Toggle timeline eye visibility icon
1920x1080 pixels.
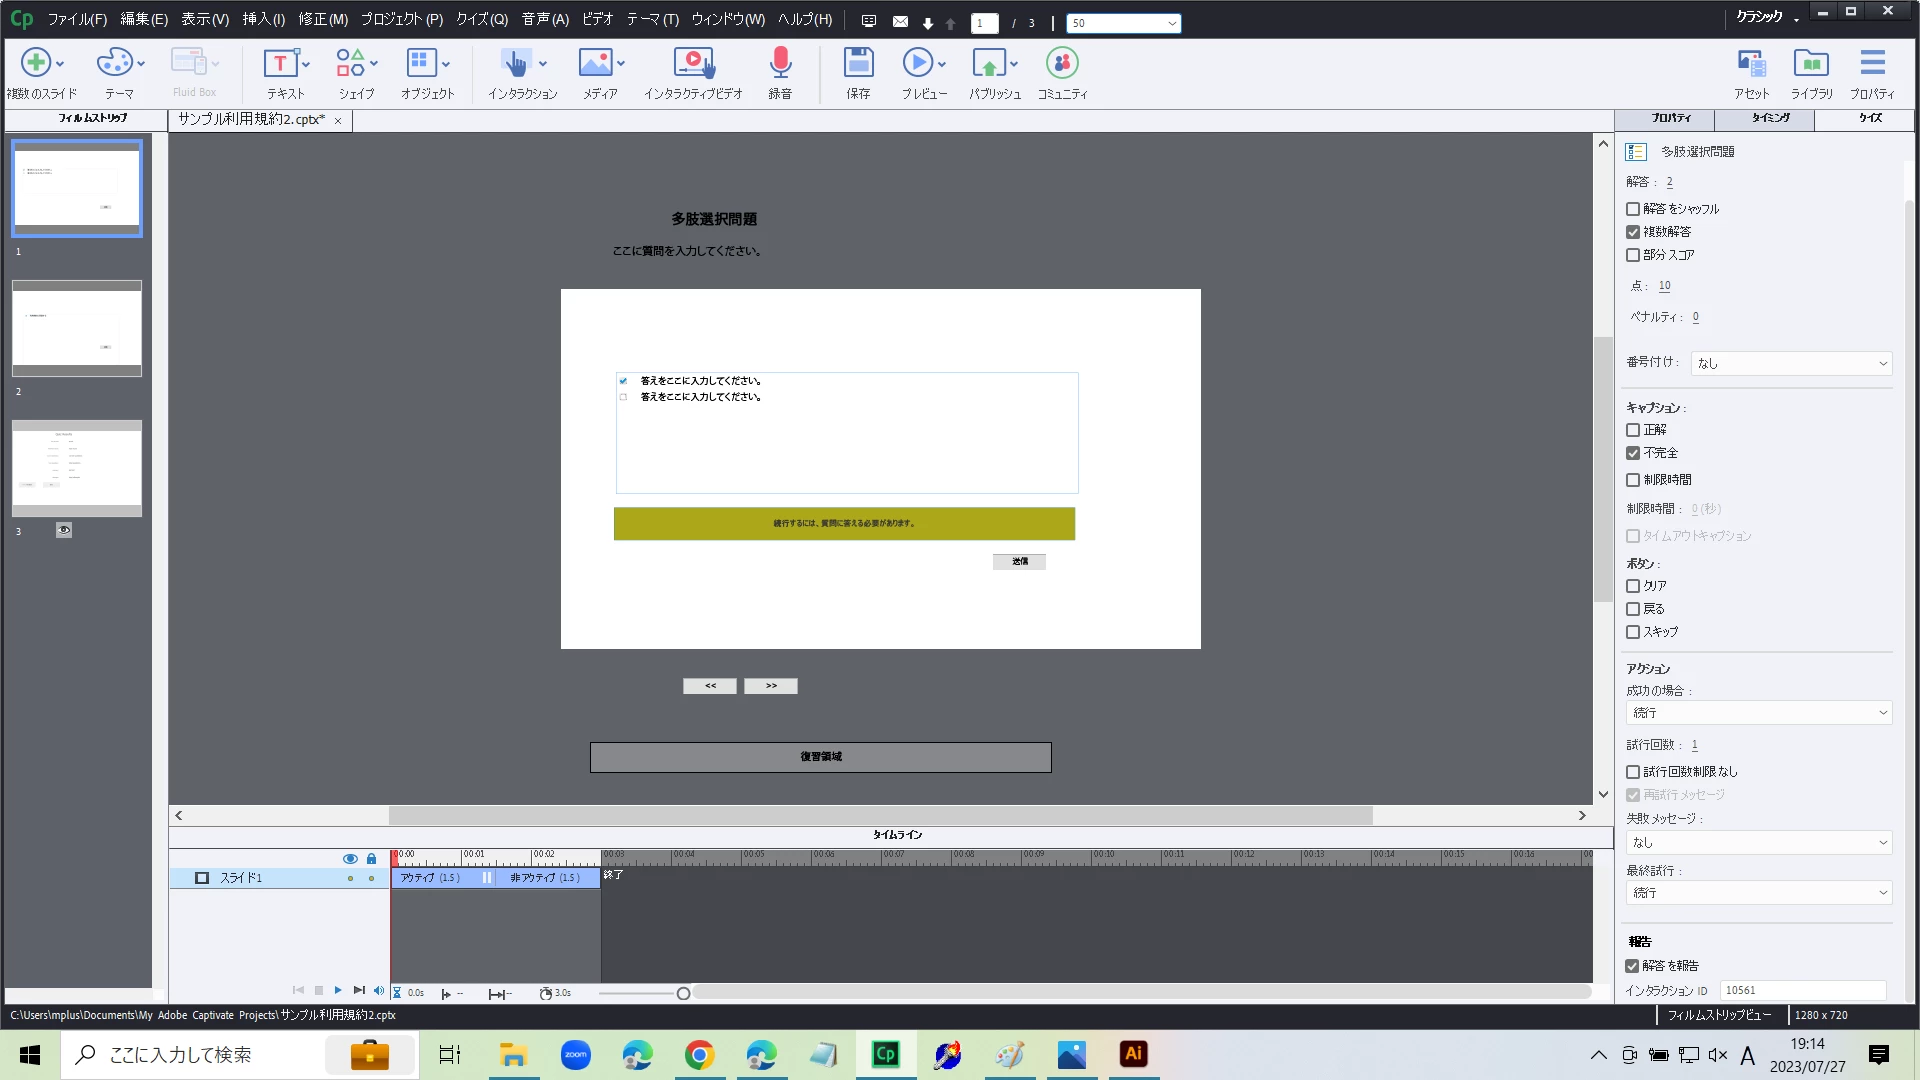pyautogui.click(x=350, y=859)
